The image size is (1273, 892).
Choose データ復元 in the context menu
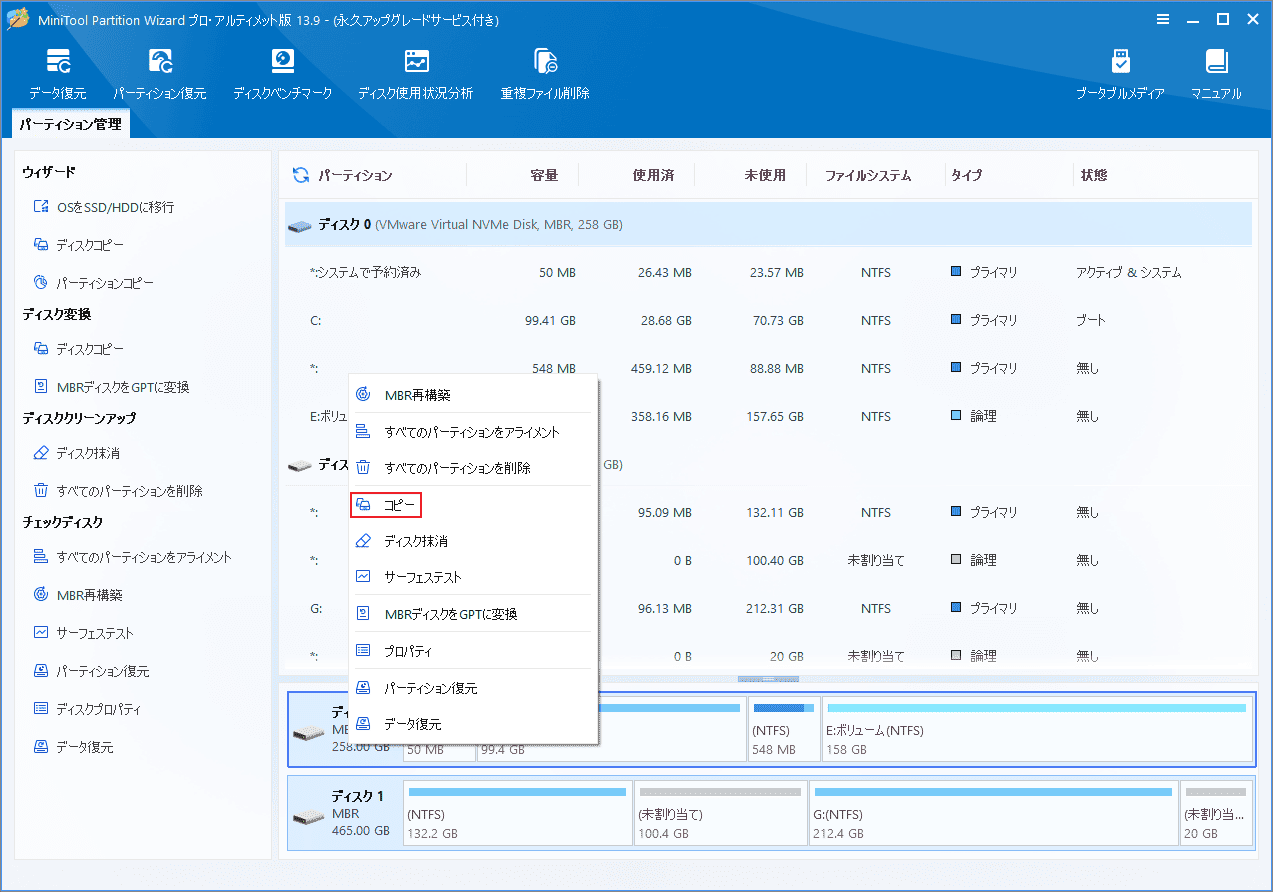(x=473, y=724)
